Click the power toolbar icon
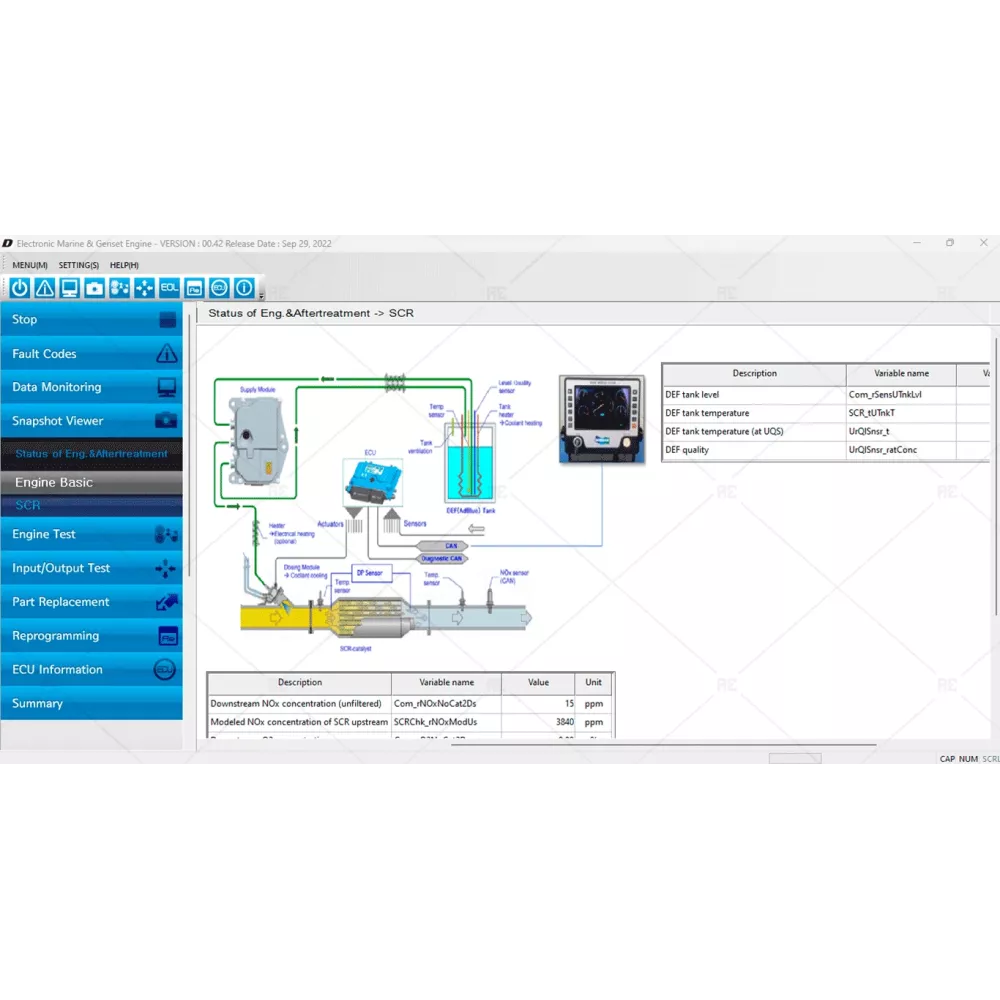The height and width of the screenshot is (1000, 1000). (x=20, y=288)
